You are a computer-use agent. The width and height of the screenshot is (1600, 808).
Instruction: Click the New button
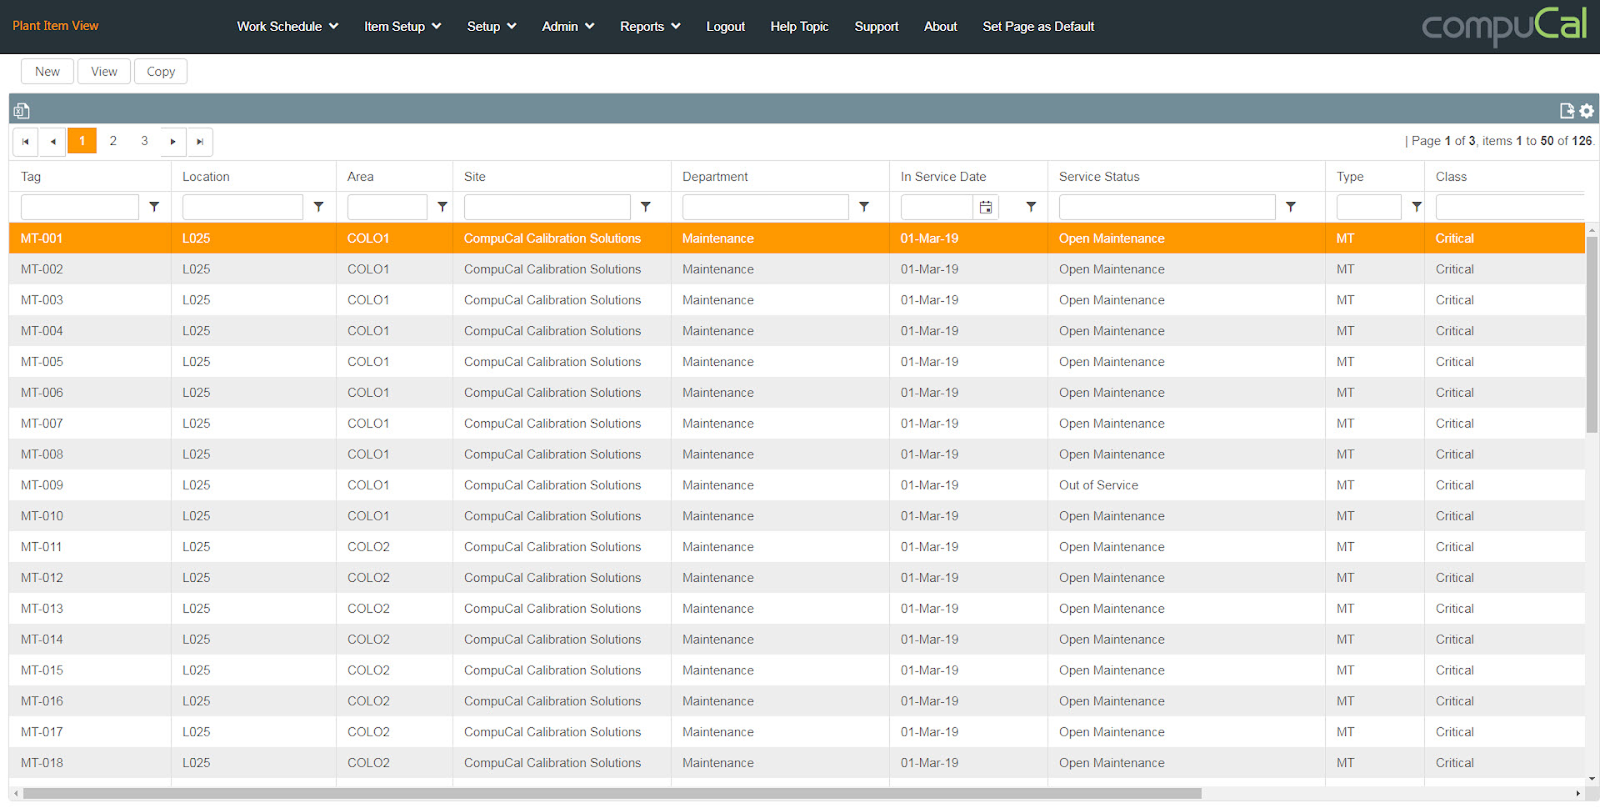[x=47, y=71]
